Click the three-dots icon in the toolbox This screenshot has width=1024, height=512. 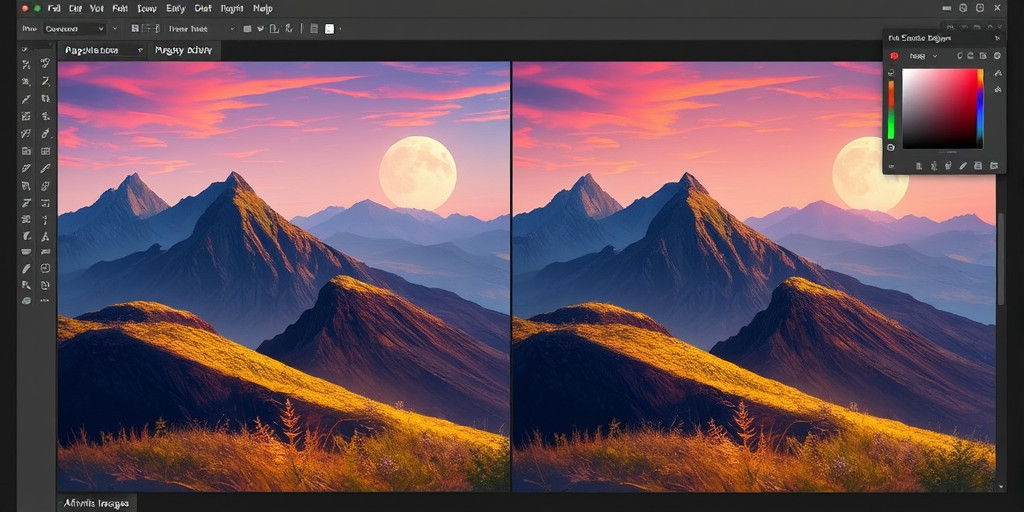[x=45, y=300]
